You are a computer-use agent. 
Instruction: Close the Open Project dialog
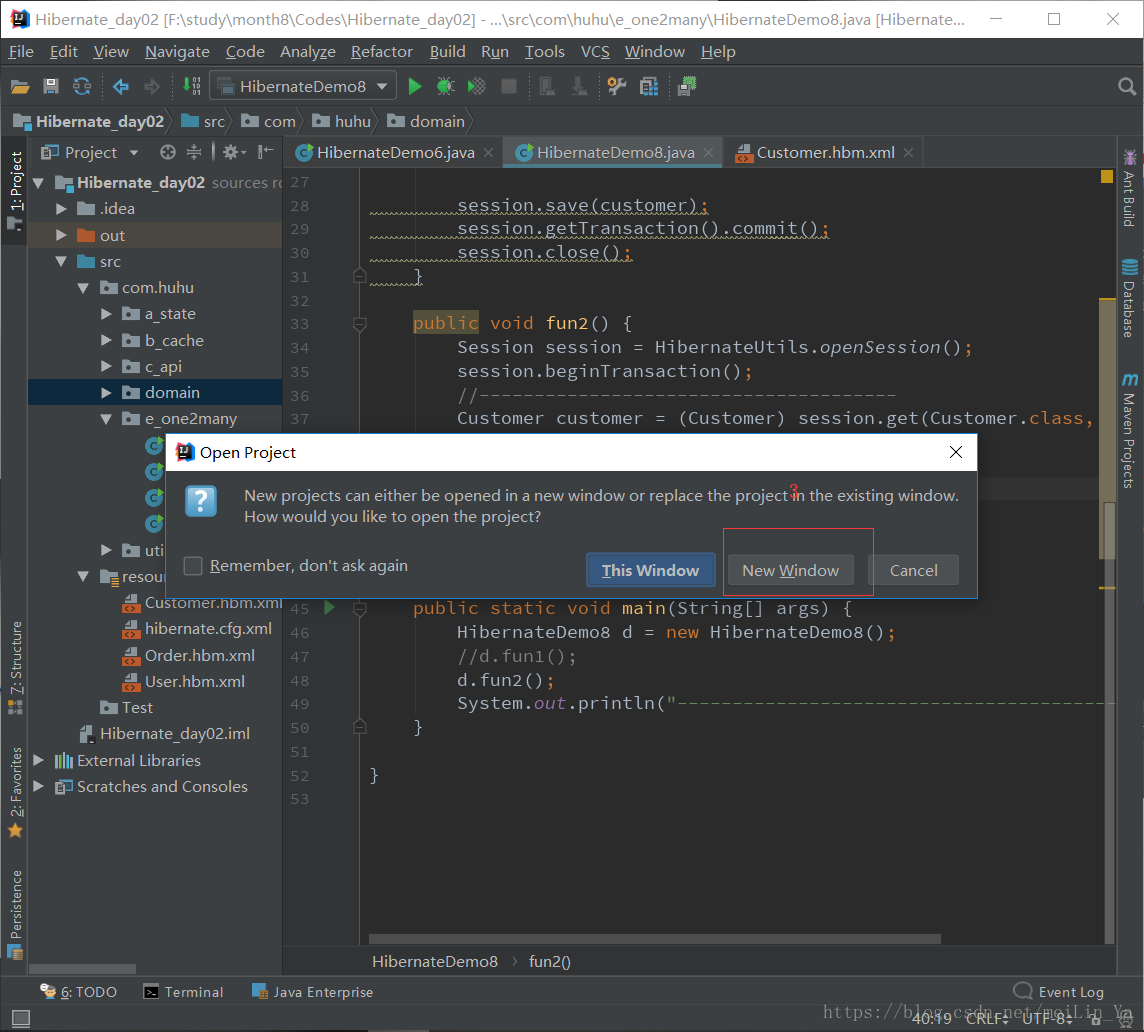pos(956,453)
